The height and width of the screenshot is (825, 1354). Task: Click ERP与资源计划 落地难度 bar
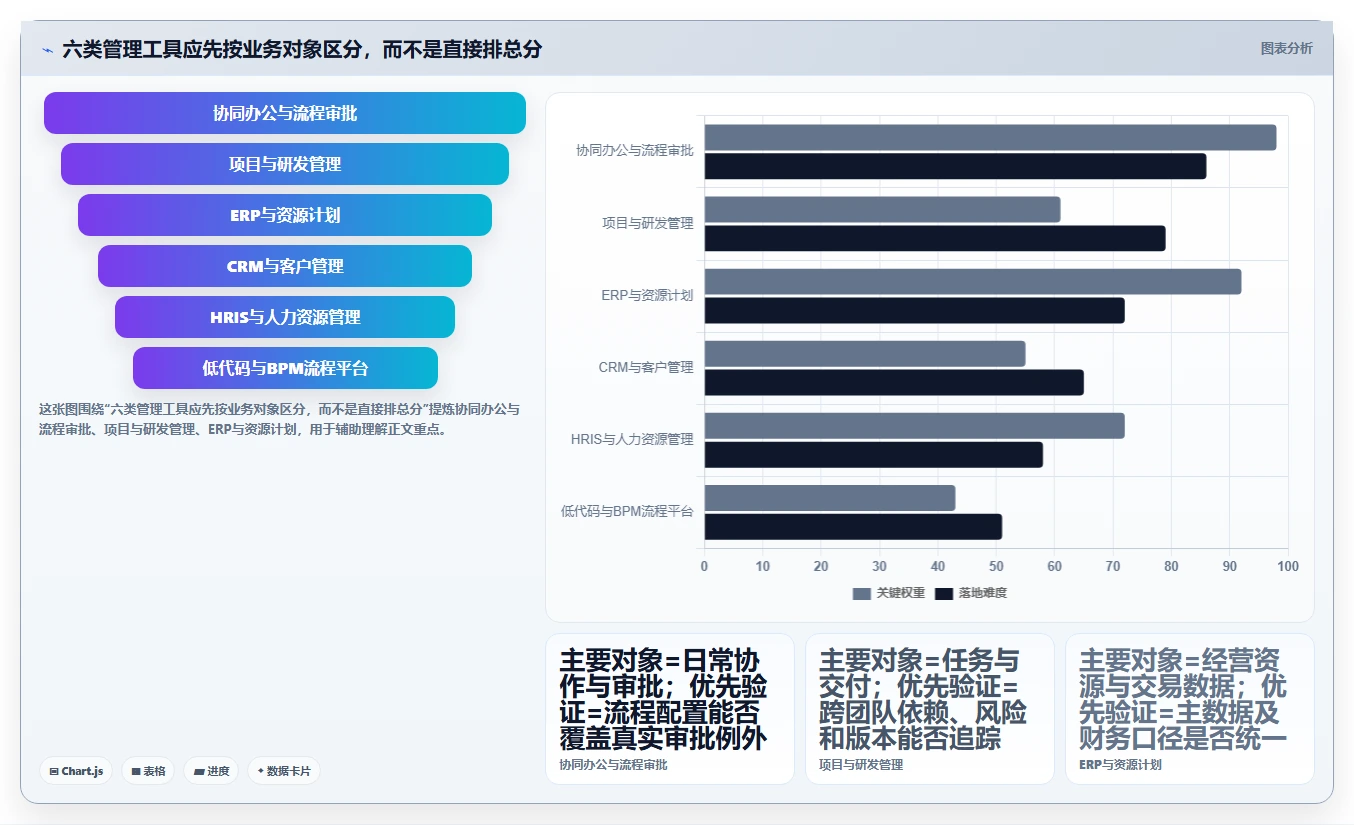coord(915,310)
